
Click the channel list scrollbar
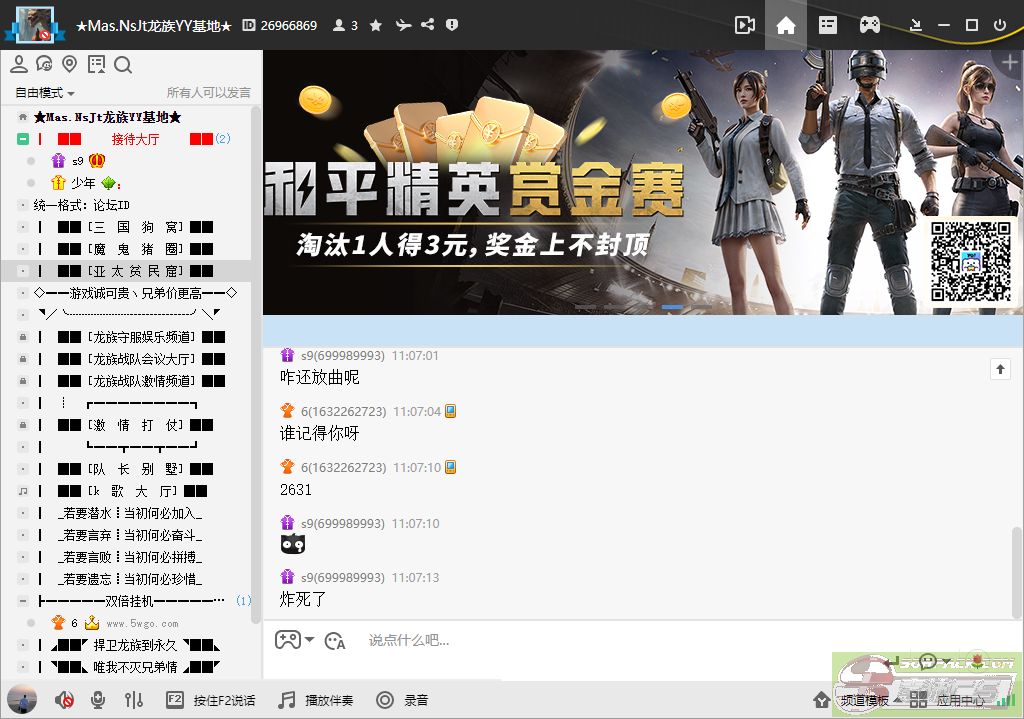pos(255,366)
